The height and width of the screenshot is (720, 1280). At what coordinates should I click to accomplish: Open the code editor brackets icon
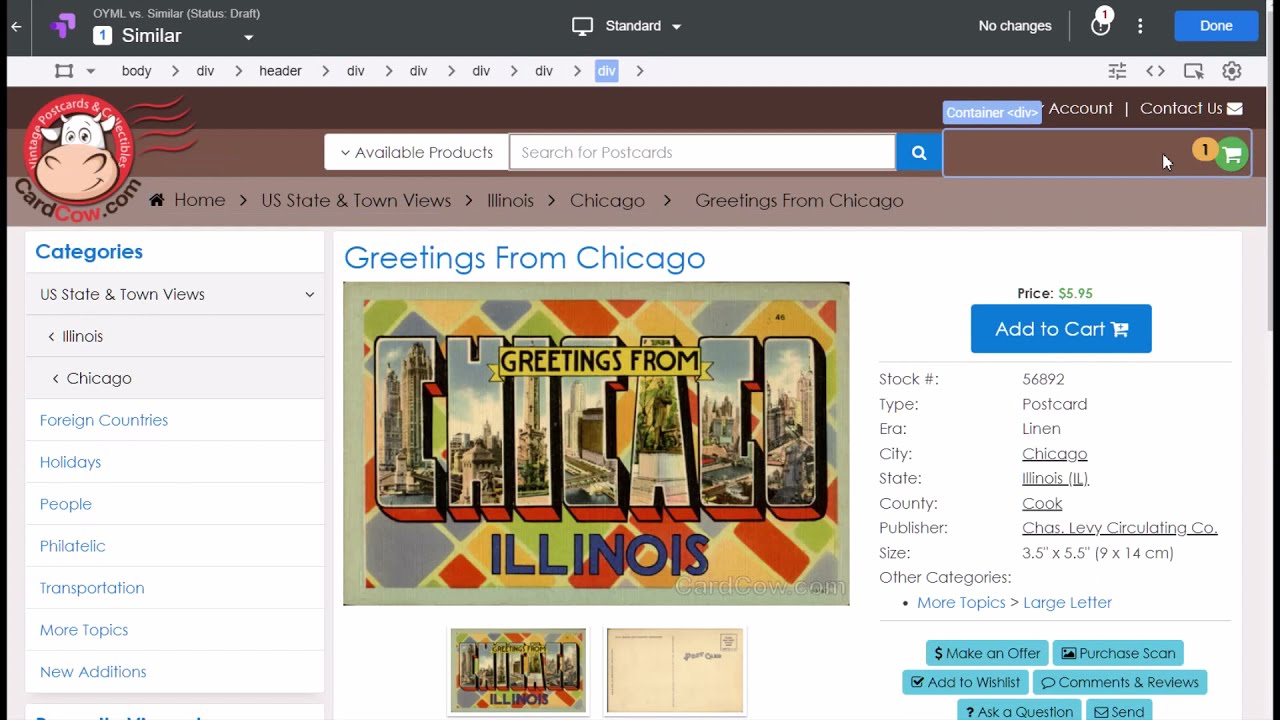[x=1155, y=71]
